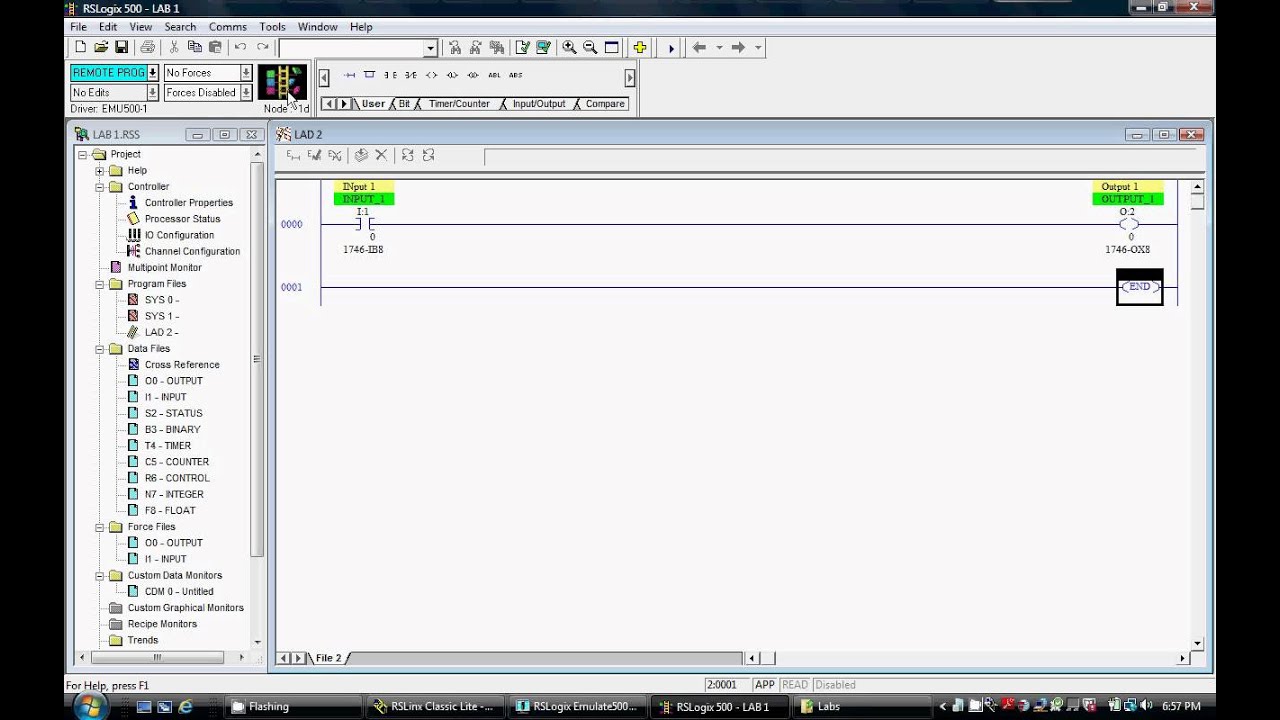Insert examine-if-open (XIO) instruction
Viewport: 1280px width, 720px height.
click(411, 75)
